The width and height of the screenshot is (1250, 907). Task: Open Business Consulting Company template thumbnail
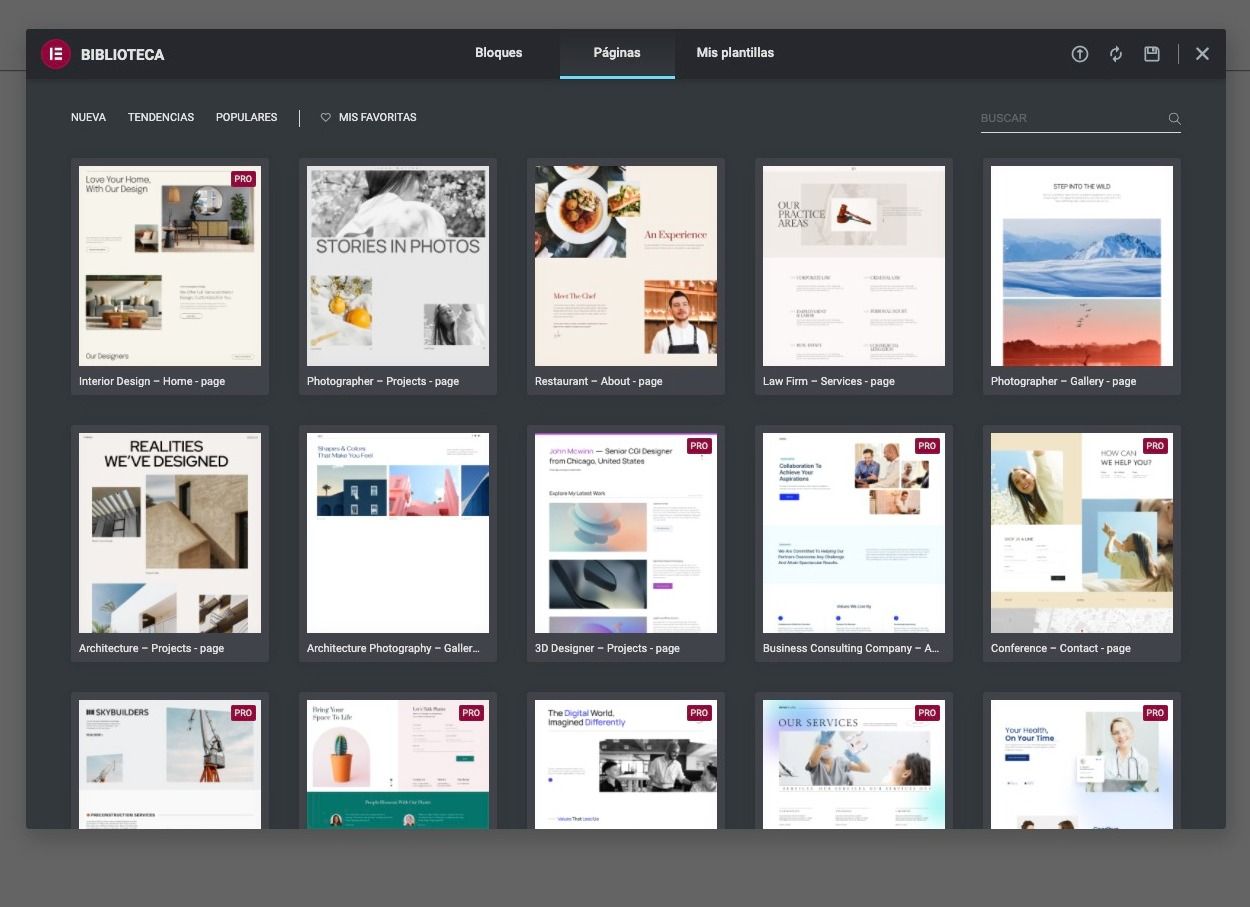click(854, 533)
